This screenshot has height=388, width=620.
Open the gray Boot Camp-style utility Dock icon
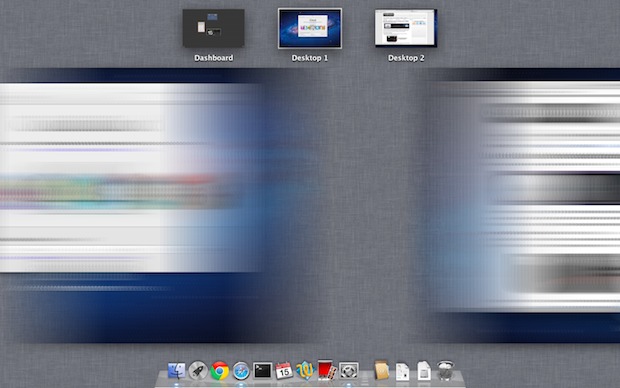pos(348,371)
